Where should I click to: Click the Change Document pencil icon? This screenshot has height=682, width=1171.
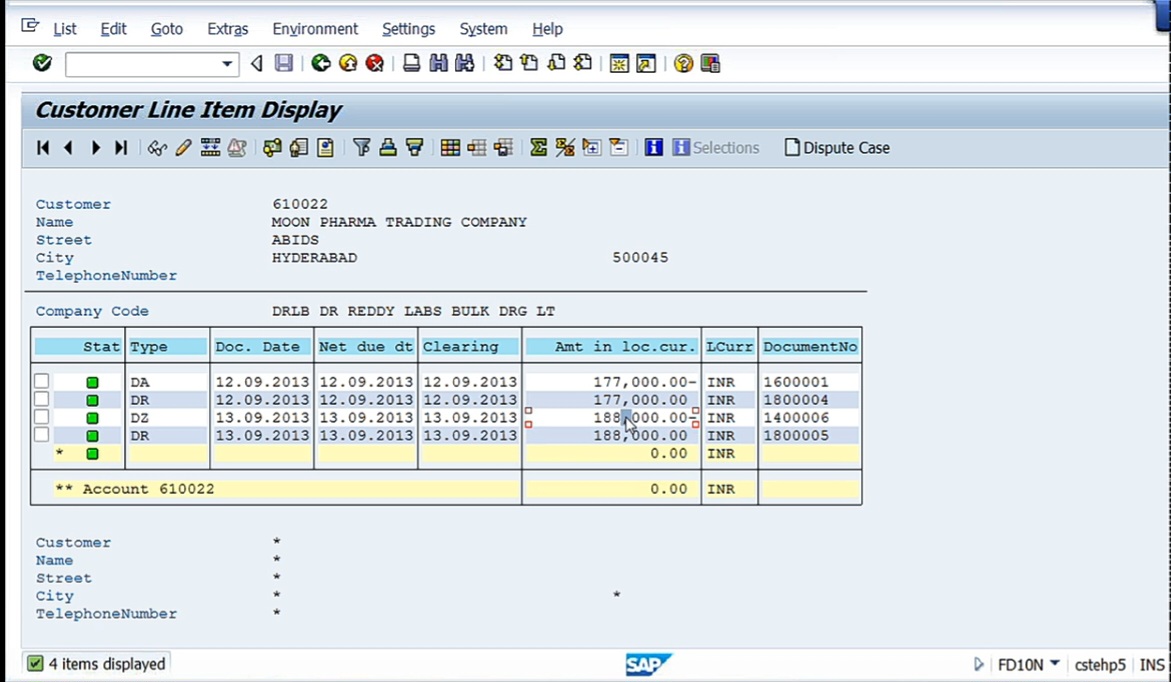point(184,148)
